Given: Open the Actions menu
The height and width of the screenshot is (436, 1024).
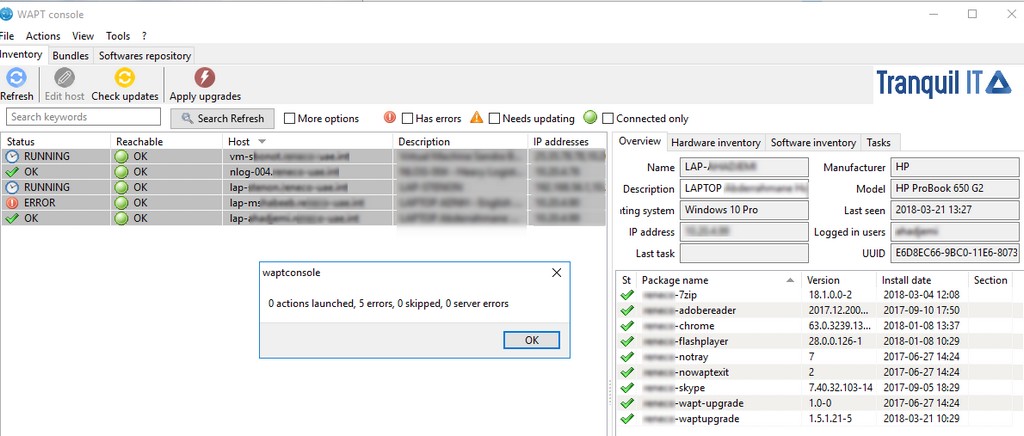Looking at the screenshot, I should 43,36.
